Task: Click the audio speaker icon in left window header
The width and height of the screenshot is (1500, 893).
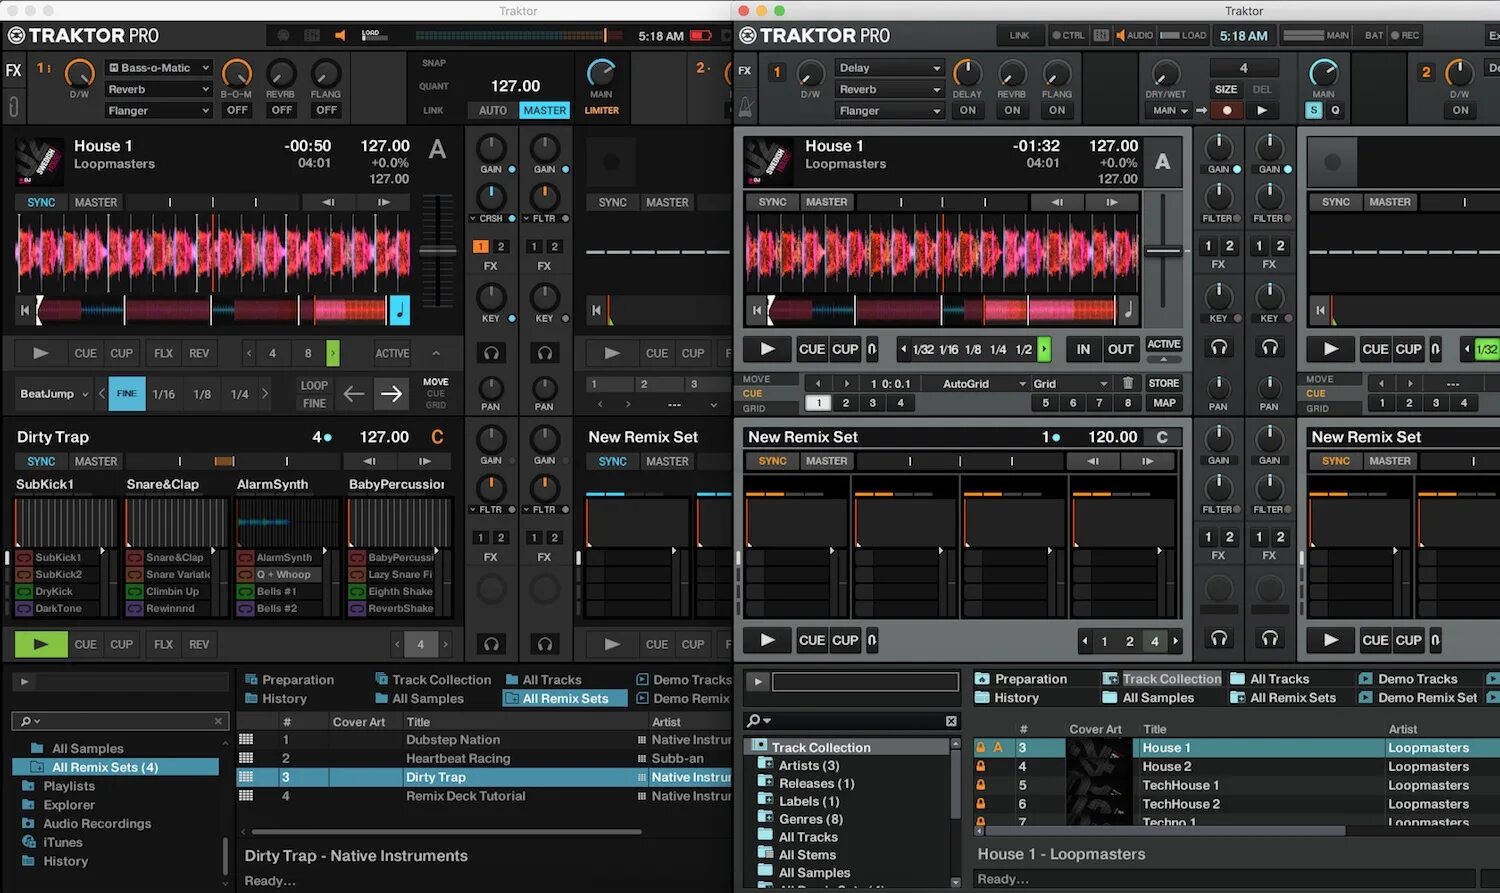Action: (340, 36)
